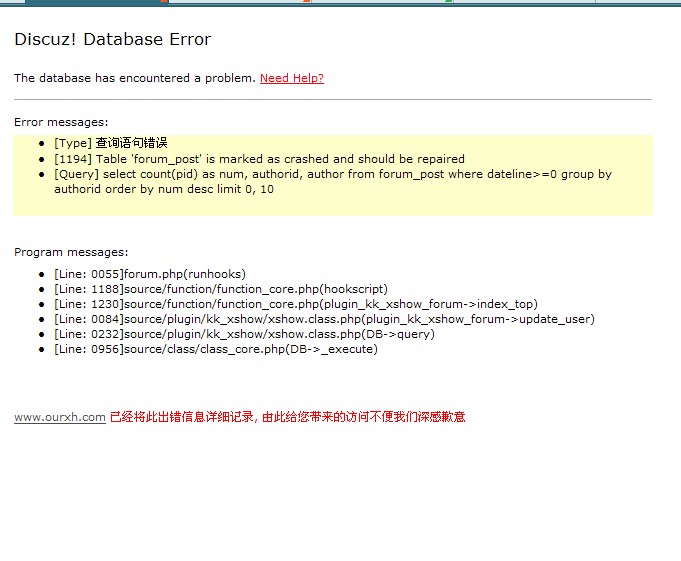The height and width of the screenshot is (561, 681).
Task: Click the '[Line: 0956]' class_core.php entry
Action: click(x=216, y=349)
